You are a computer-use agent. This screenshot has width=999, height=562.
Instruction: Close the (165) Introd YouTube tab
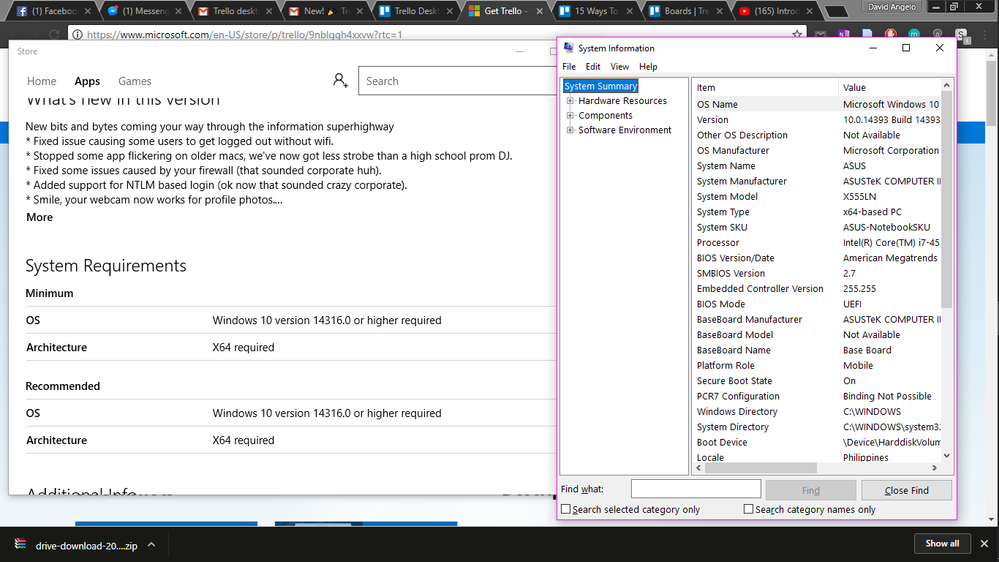810,11
